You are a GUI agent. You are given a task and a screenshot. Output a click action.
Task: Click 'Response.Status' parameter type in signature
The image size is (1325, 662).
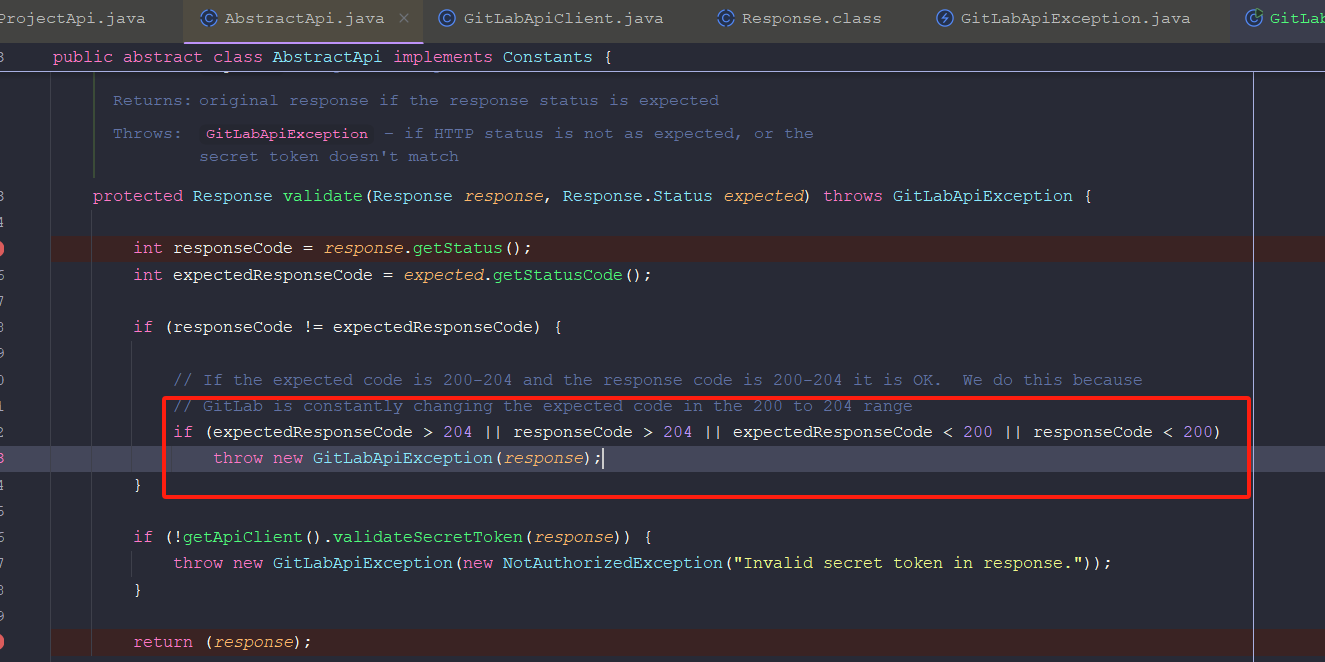click(638, 196)
